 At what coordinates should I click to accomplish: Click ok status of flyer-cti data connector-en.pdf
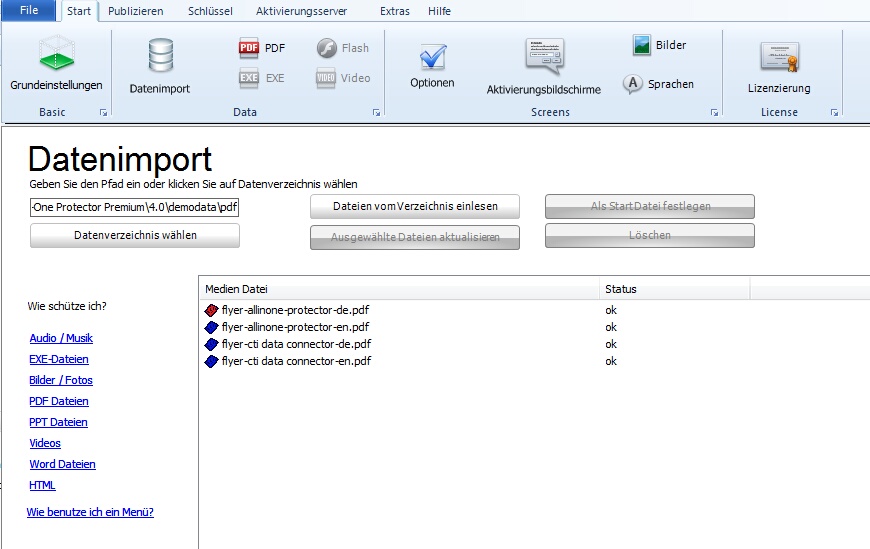coord(611,361)
